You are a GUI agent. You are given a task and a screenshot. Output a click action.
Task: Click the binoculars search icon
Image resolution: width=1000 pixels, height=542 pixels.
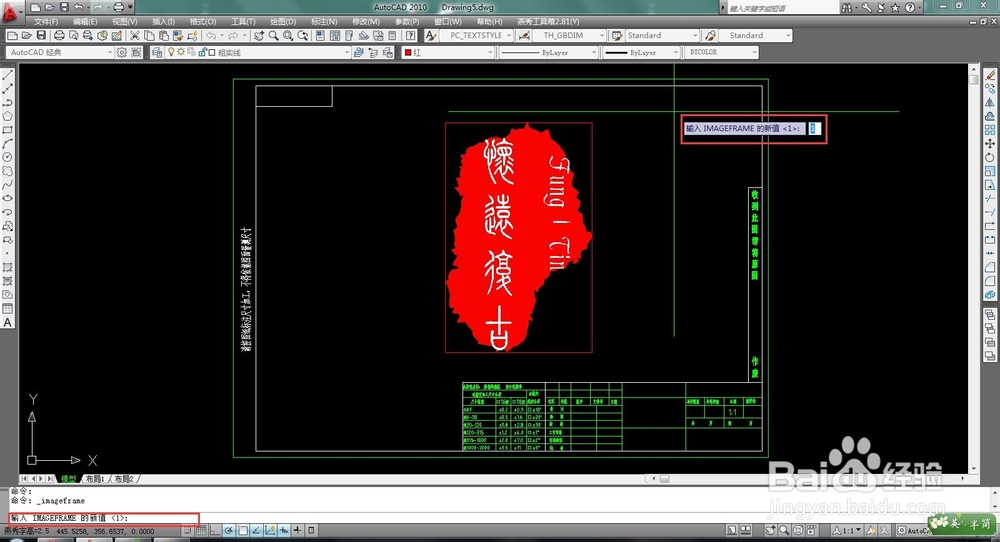pos(846,8)
